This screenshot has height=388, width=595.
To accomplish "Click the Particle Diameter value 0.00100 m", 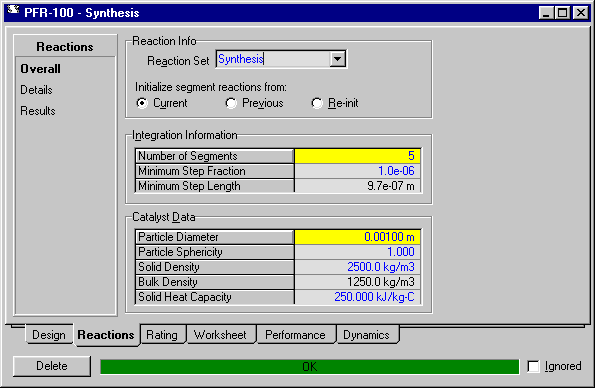I will [357, 237].
